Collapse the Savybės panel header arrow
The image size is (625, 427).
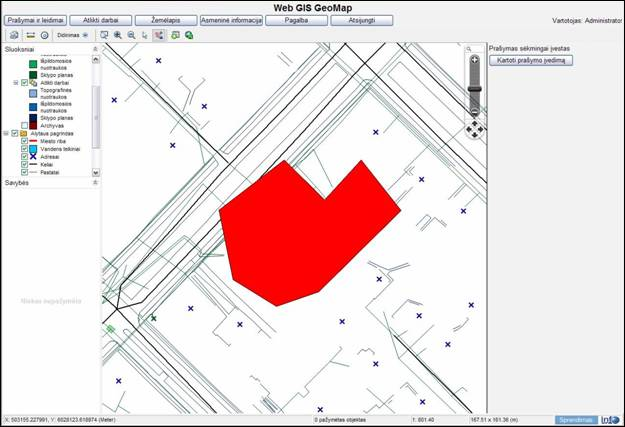(95, 182)
